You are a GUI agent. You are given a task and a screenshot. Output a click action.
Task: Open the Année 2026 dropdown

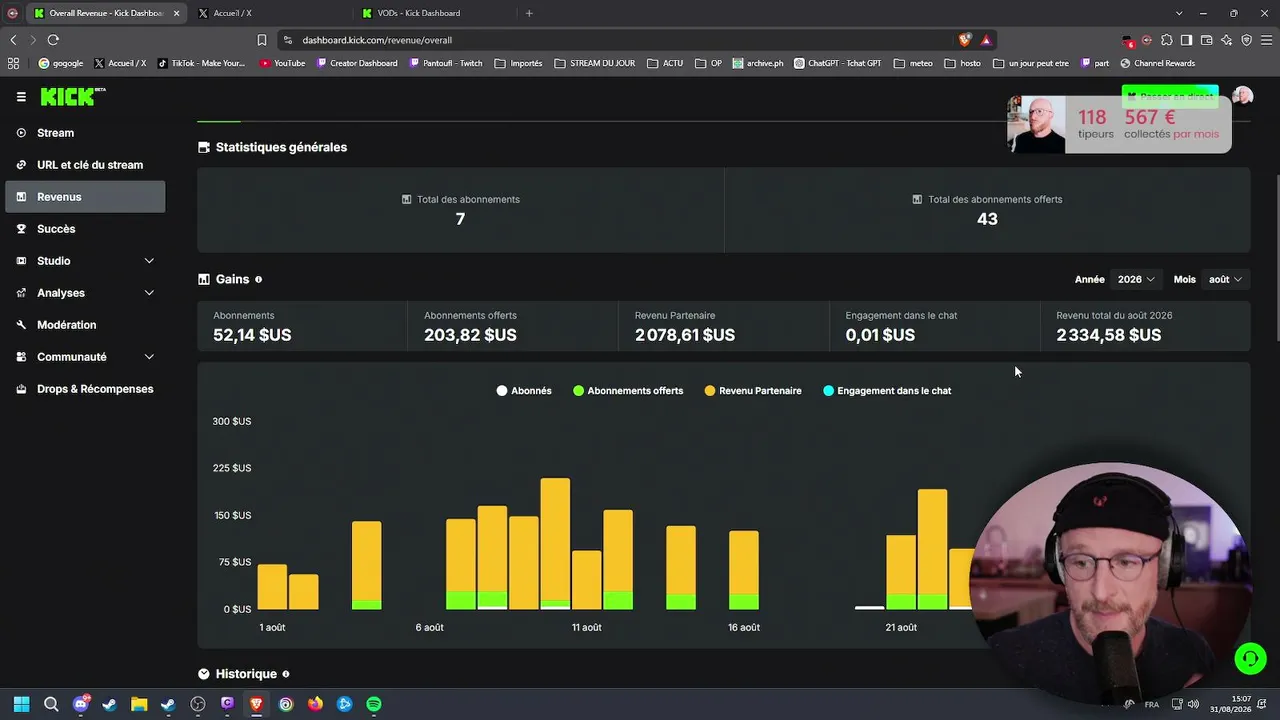pos(1136,280)
